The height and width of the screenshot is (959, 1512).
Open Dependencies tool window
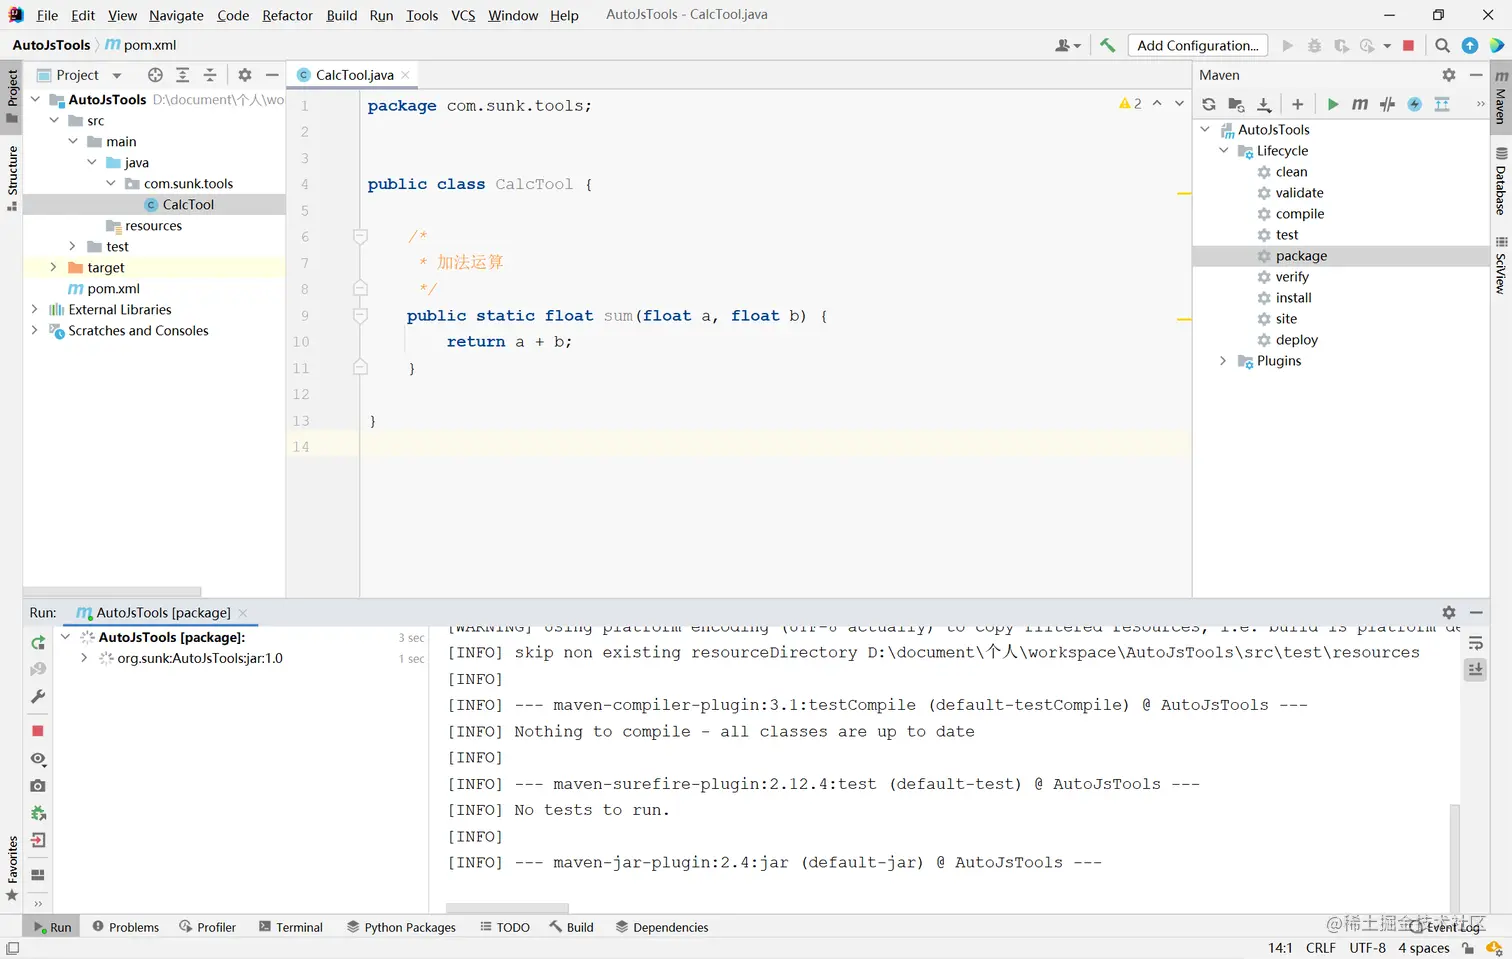tap(662, 927)
